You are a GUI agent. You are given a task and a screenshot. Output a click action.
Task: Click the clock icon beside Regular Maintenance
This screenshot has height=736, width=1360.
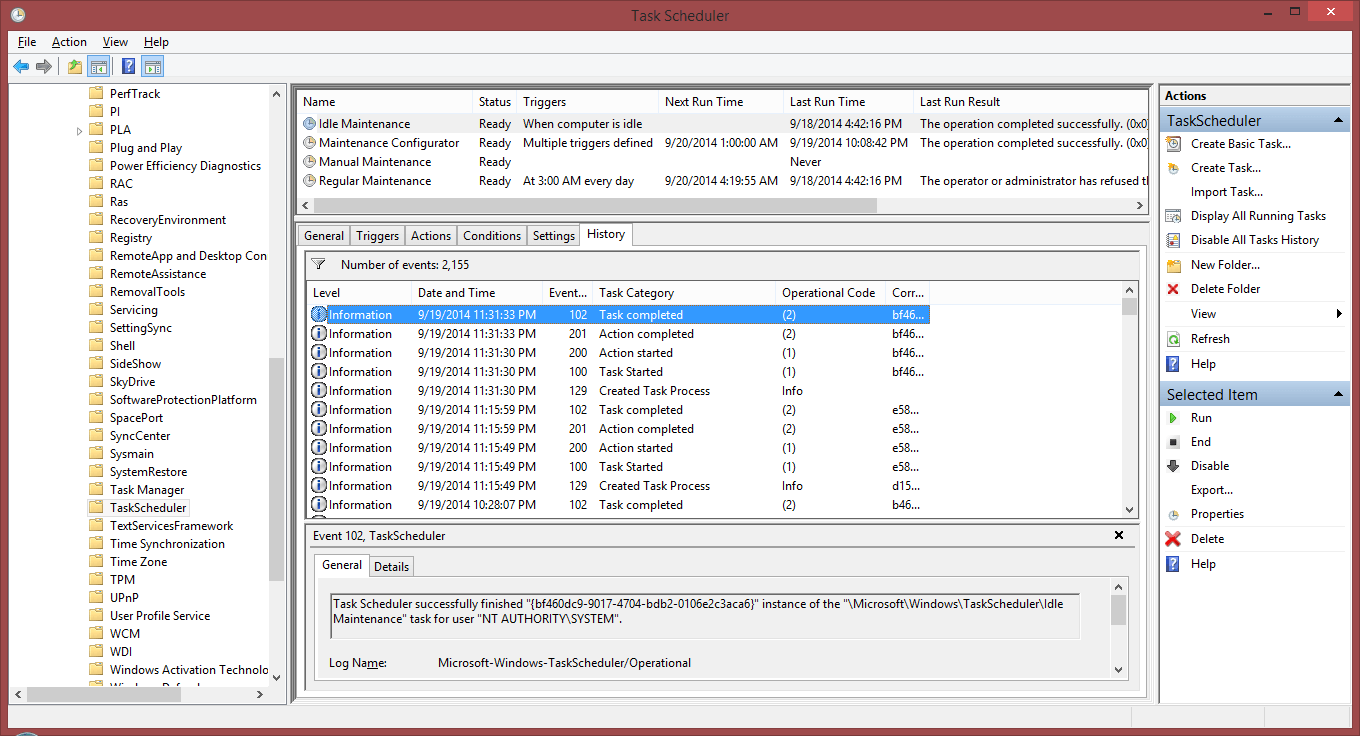[310, 181]
